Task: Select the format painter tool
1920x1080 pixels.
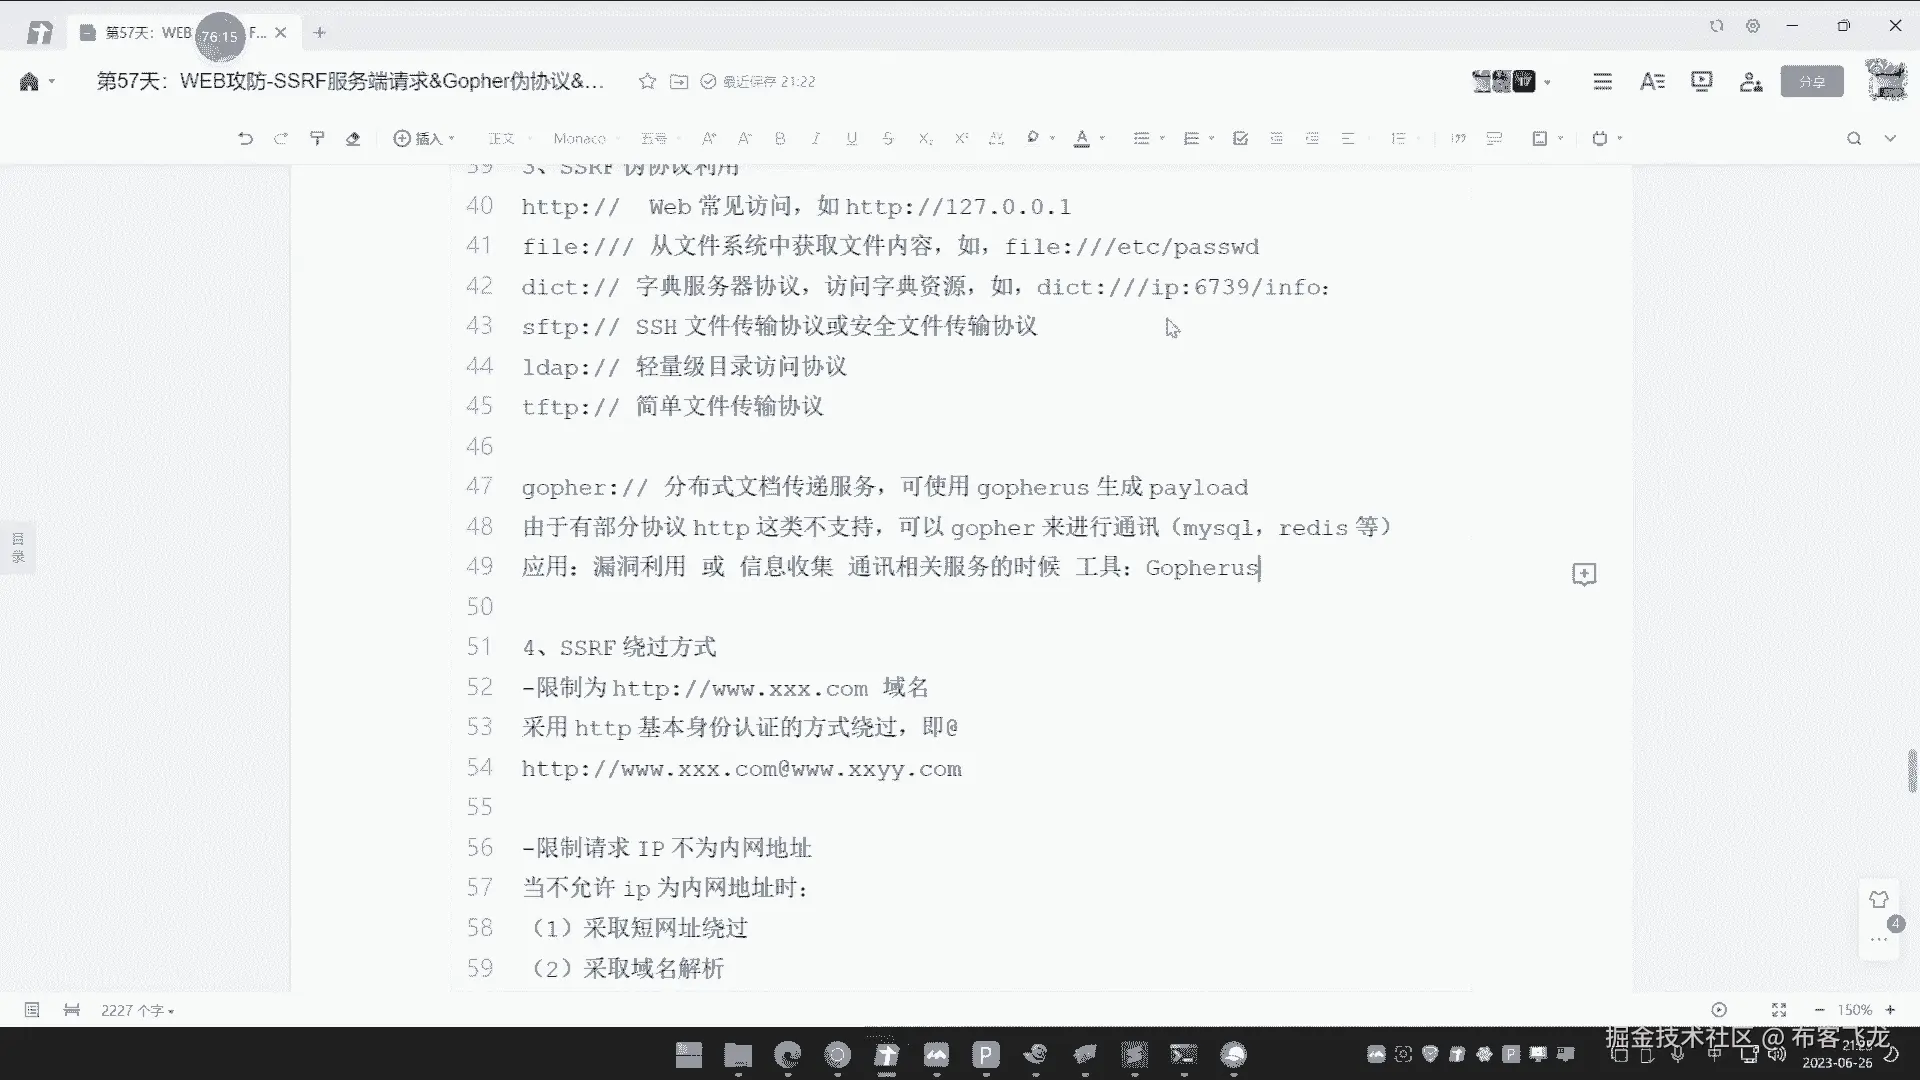Action: pos(317,139)
